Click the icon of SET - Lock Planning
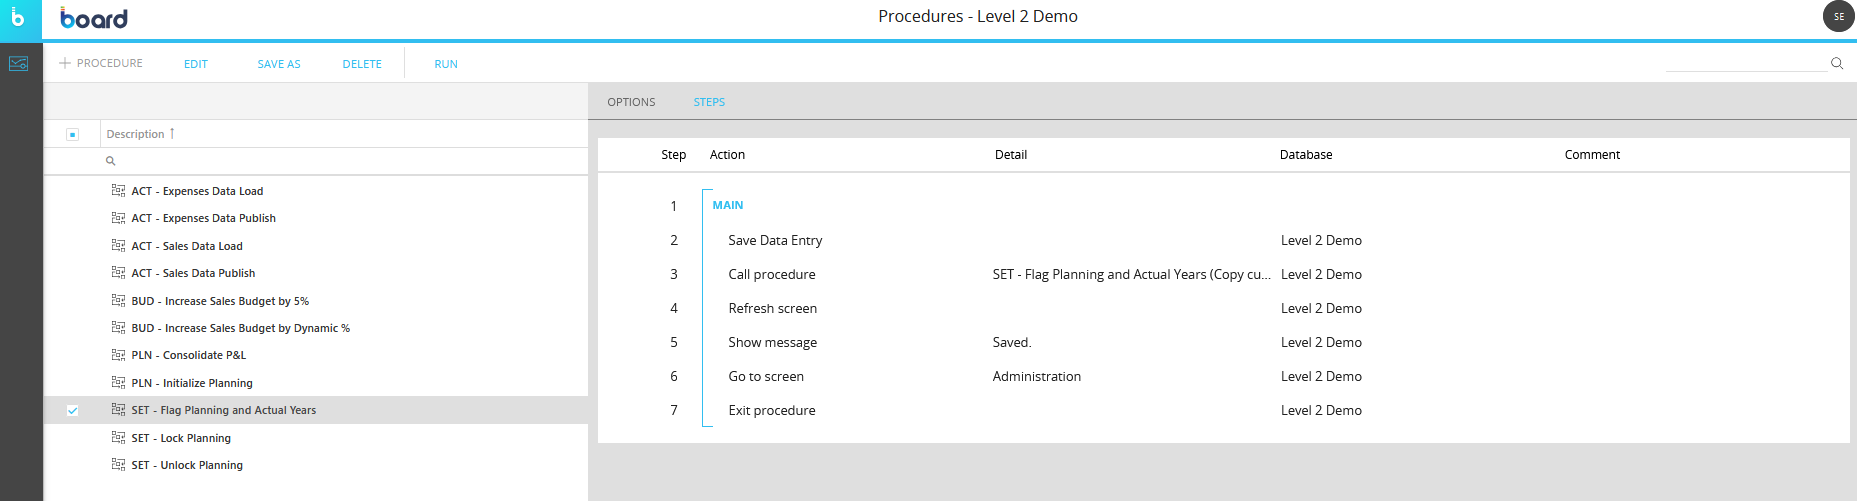 tap(118, 437)
